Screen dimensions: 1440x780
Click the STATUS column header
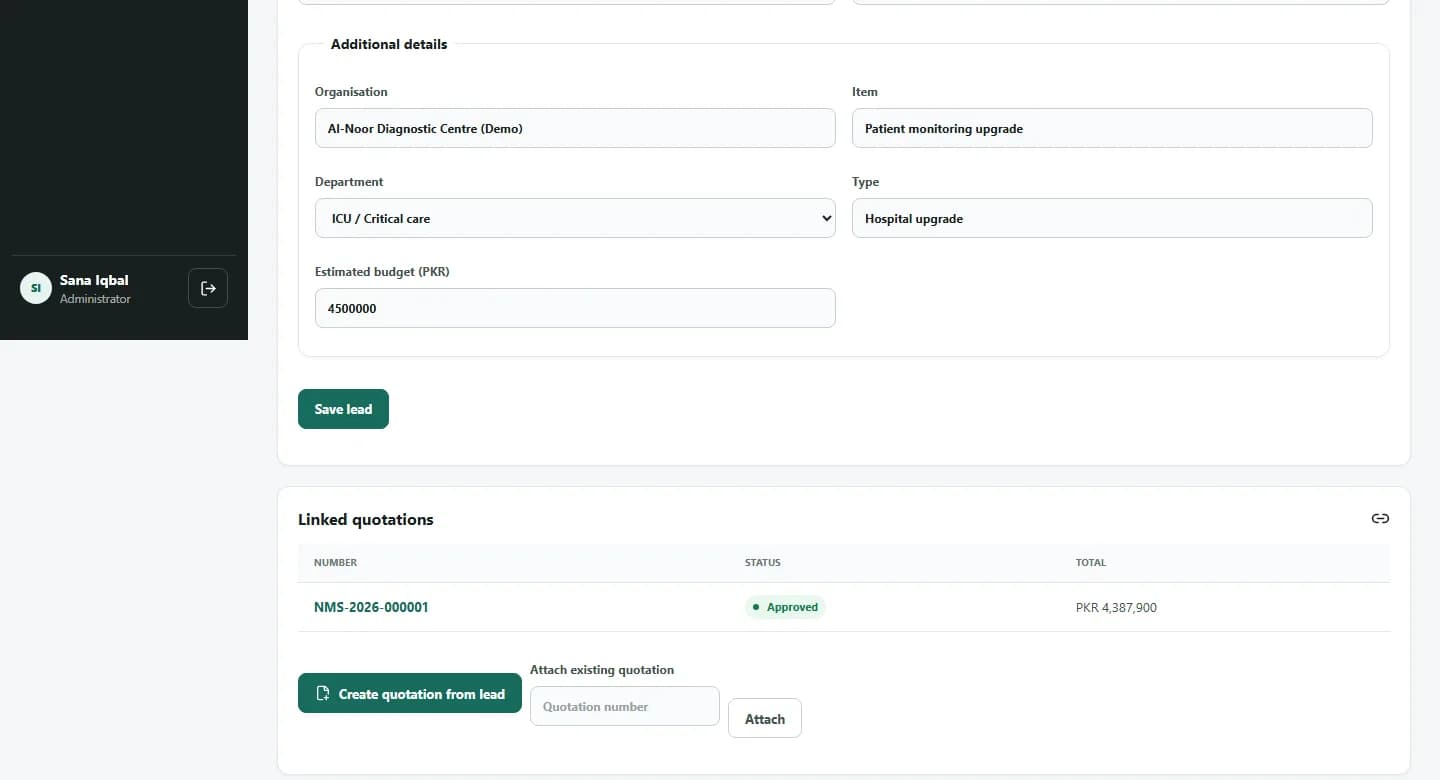click(x=763, y=563)
